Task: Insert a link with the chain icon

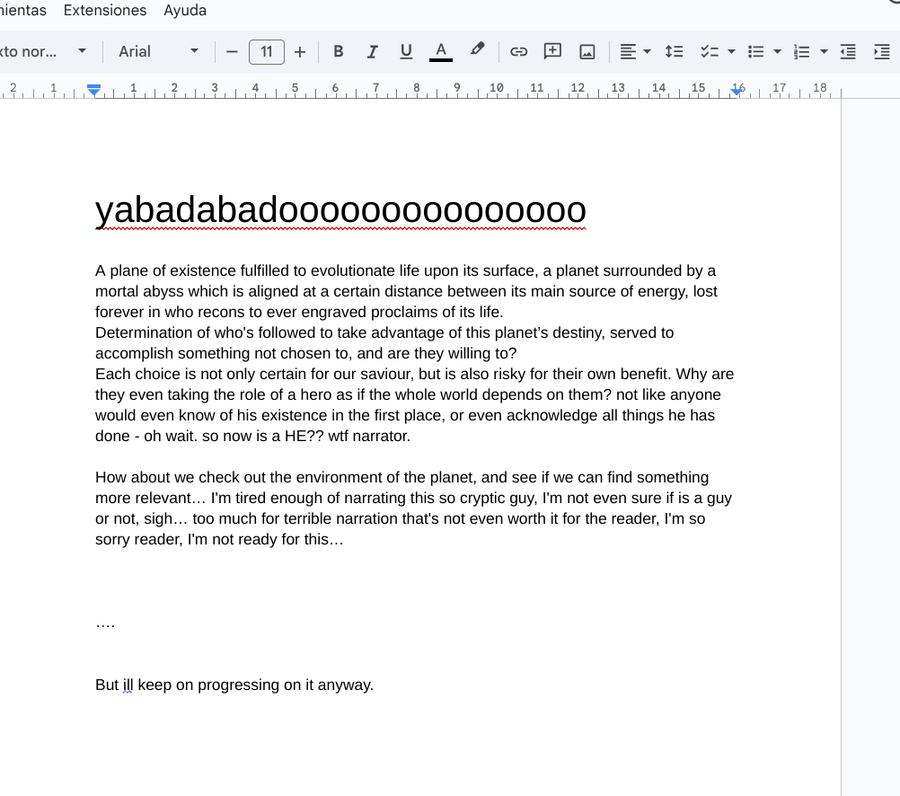Action: [518, 52]
